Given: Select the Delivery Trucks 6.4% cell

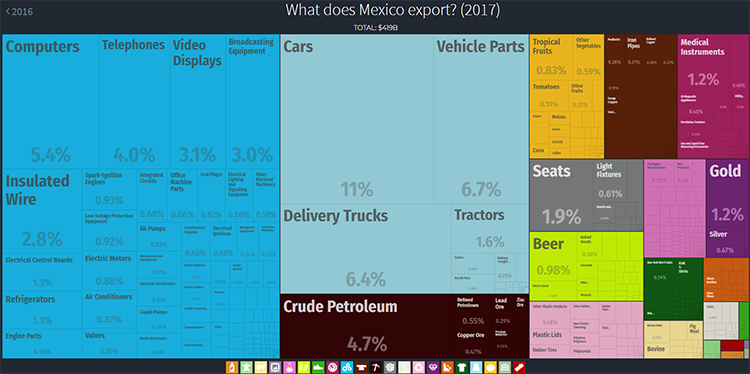Looking at the screenshot, I should (x=366, y=249).
